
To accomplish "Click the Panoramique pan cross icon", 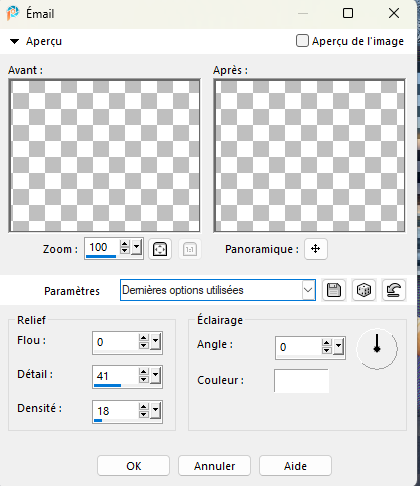I will [316, 249].
